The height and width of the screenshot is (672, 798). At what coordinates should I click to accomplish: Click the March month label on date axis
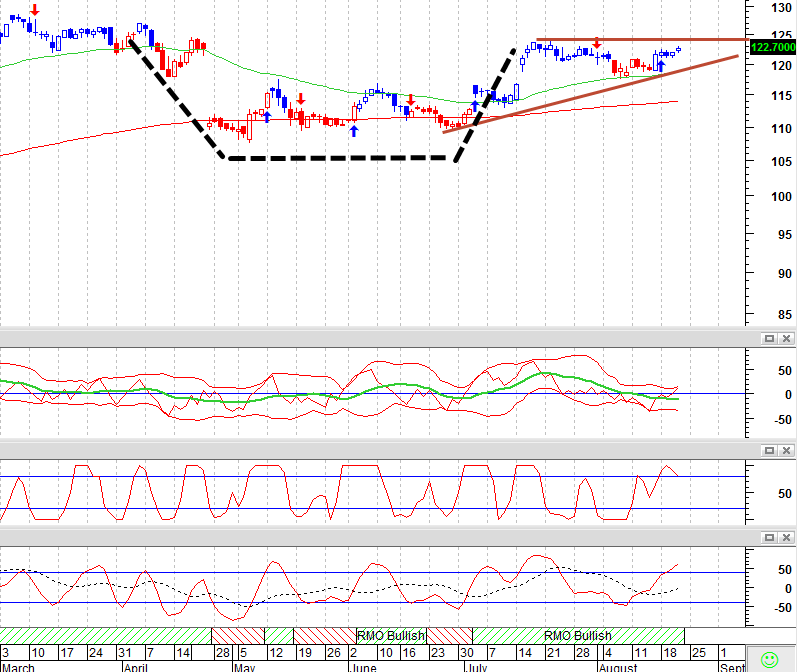click(x=18, y=667)
